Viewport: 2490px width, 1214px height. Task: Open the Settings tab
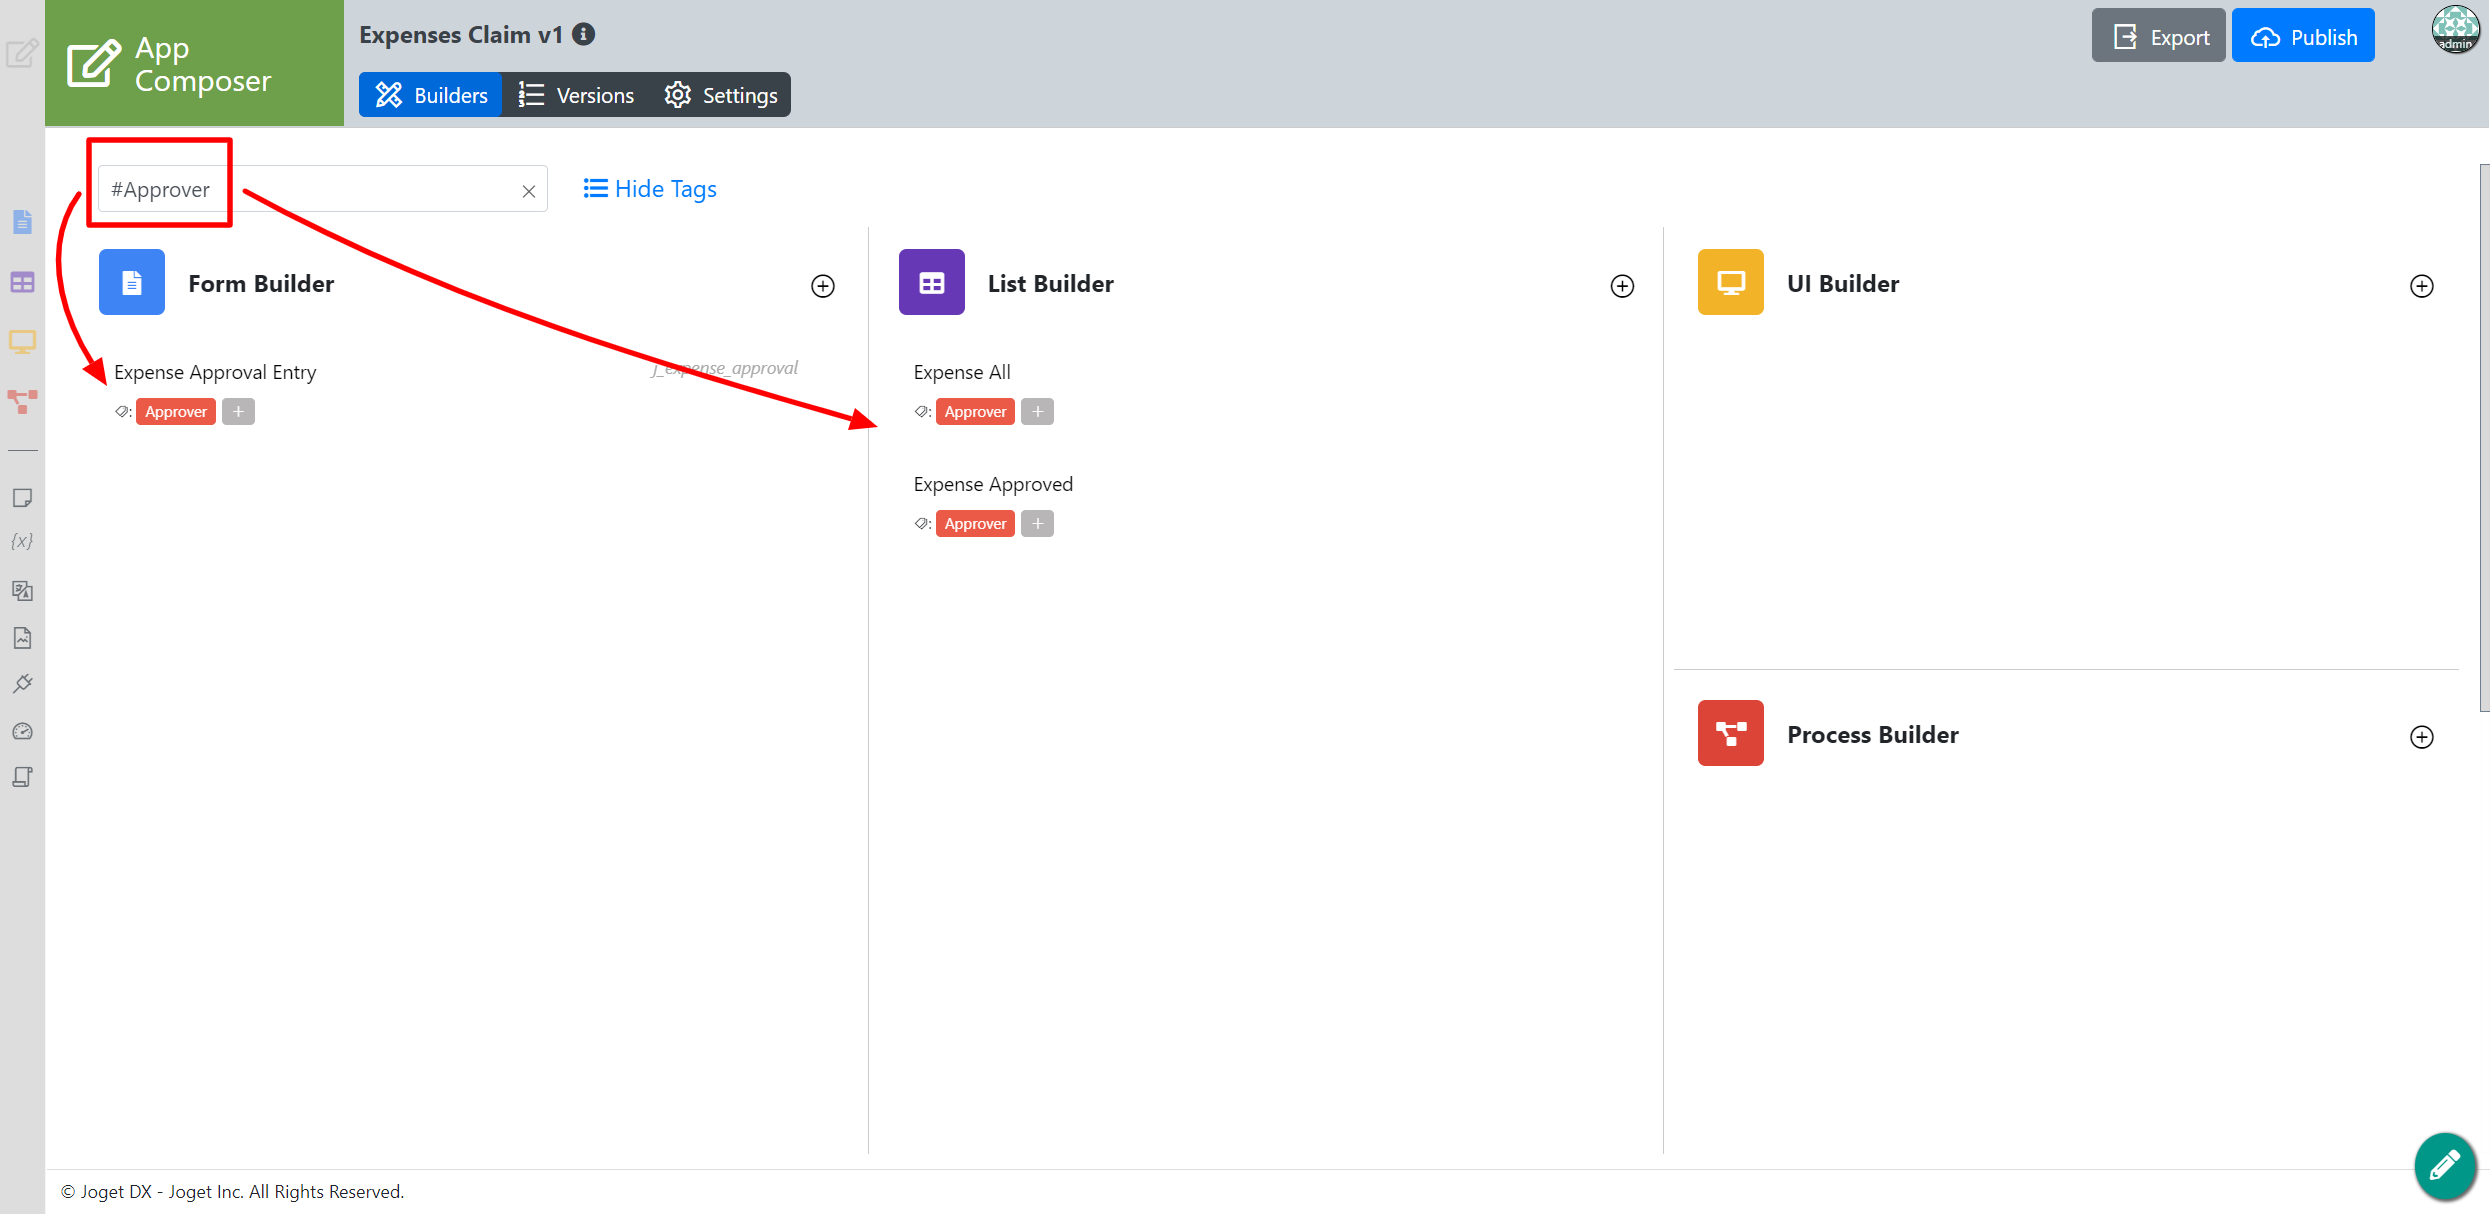pyautogui.click(x=721, y=95)
